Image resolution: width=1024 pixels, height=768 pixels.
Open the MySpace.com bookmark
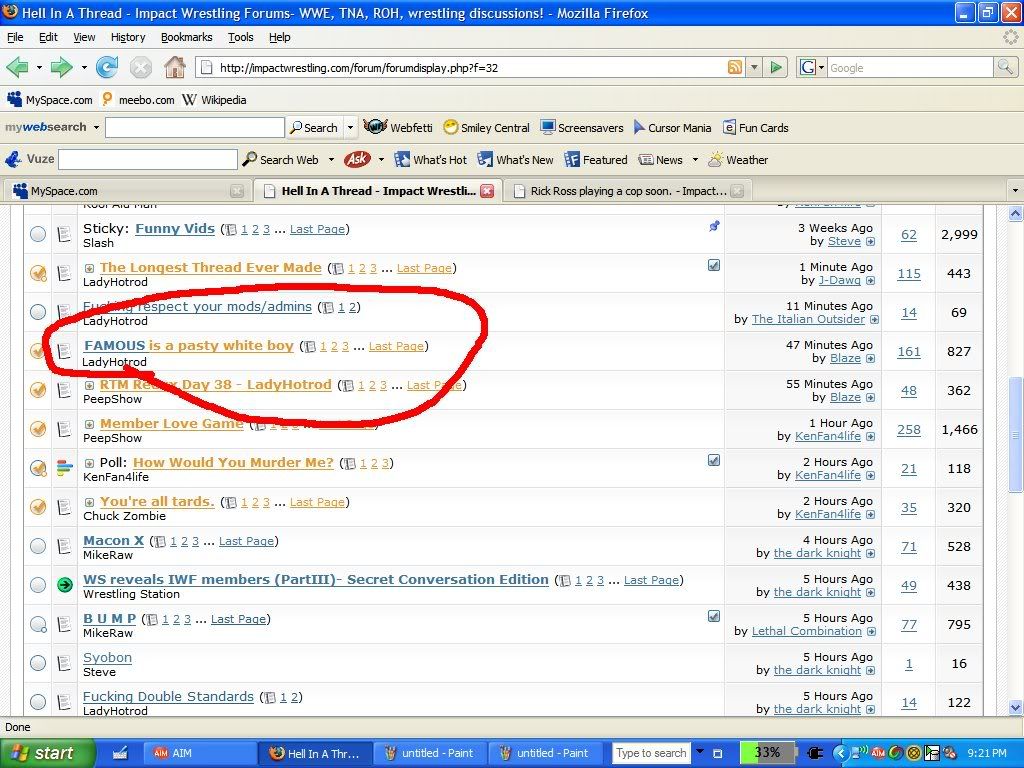coord(50,100)
